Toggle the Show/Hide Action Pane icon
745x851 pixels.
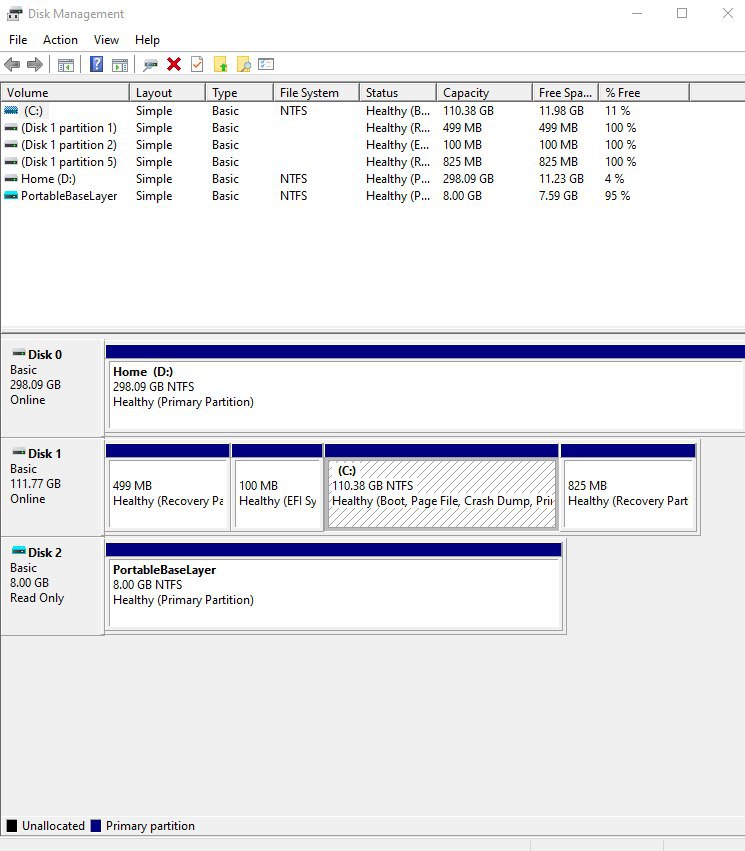click(x=120, y=65)
